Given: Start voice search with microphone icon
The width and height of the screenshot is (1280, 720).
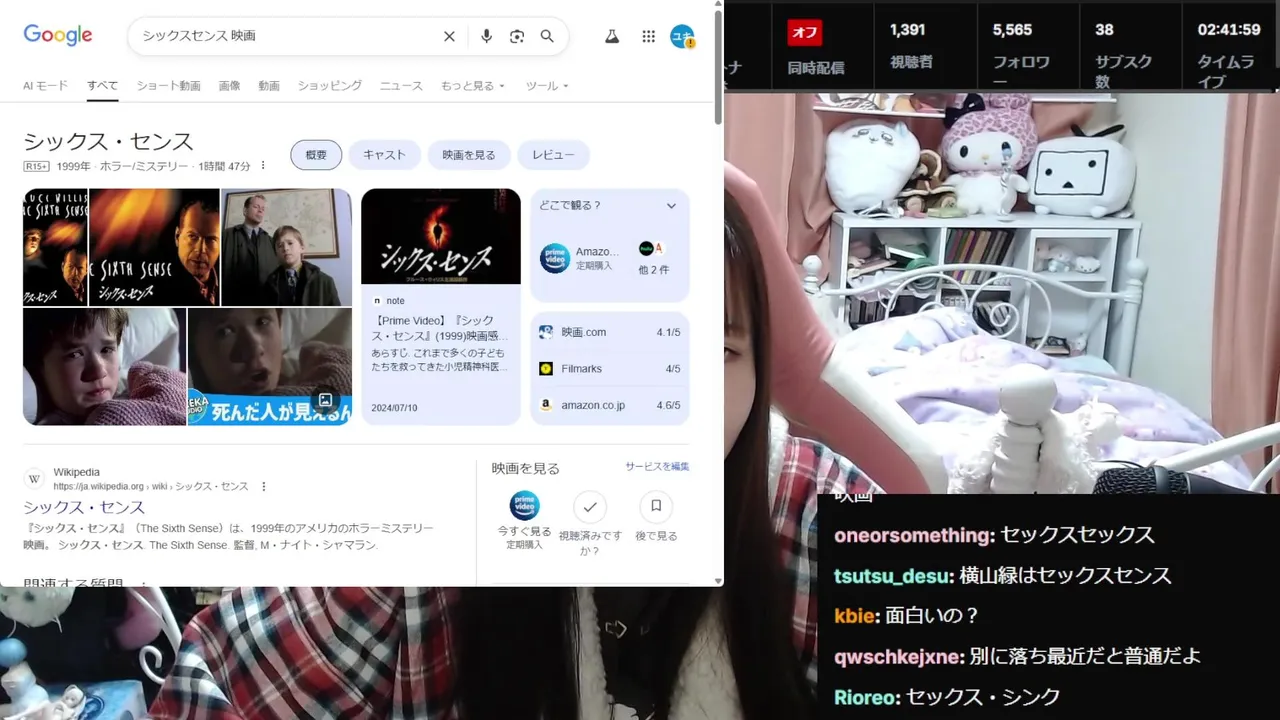Looking at the screenshot, I should (486, 36).
